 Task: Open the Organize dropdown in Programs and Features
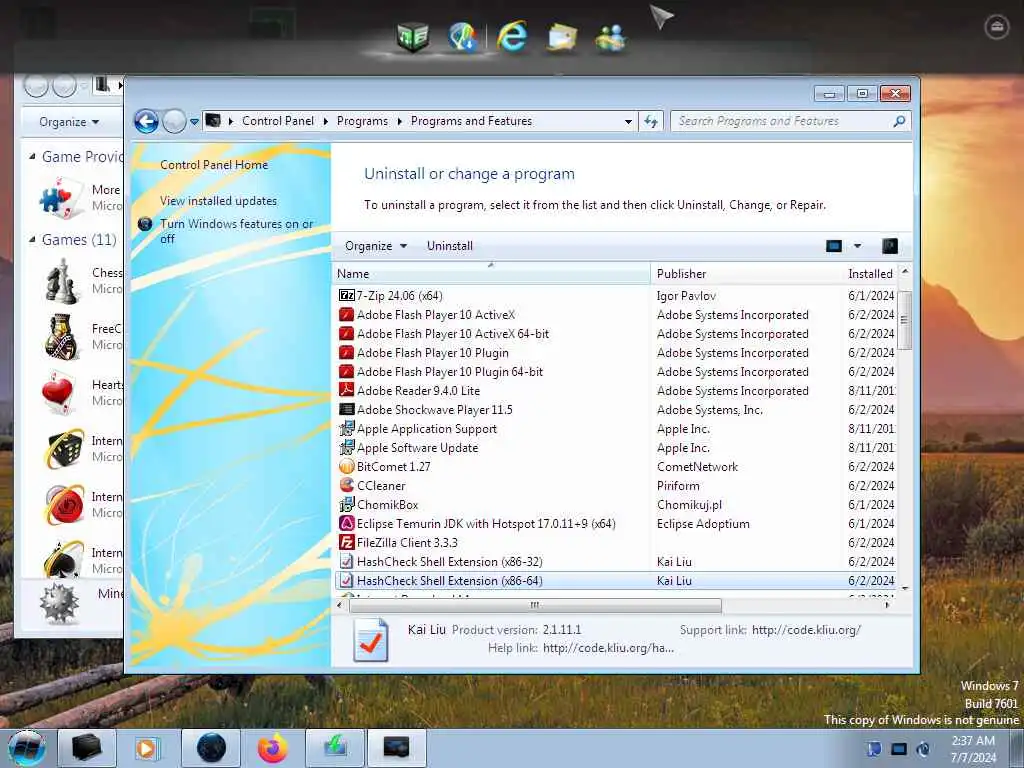376,246
